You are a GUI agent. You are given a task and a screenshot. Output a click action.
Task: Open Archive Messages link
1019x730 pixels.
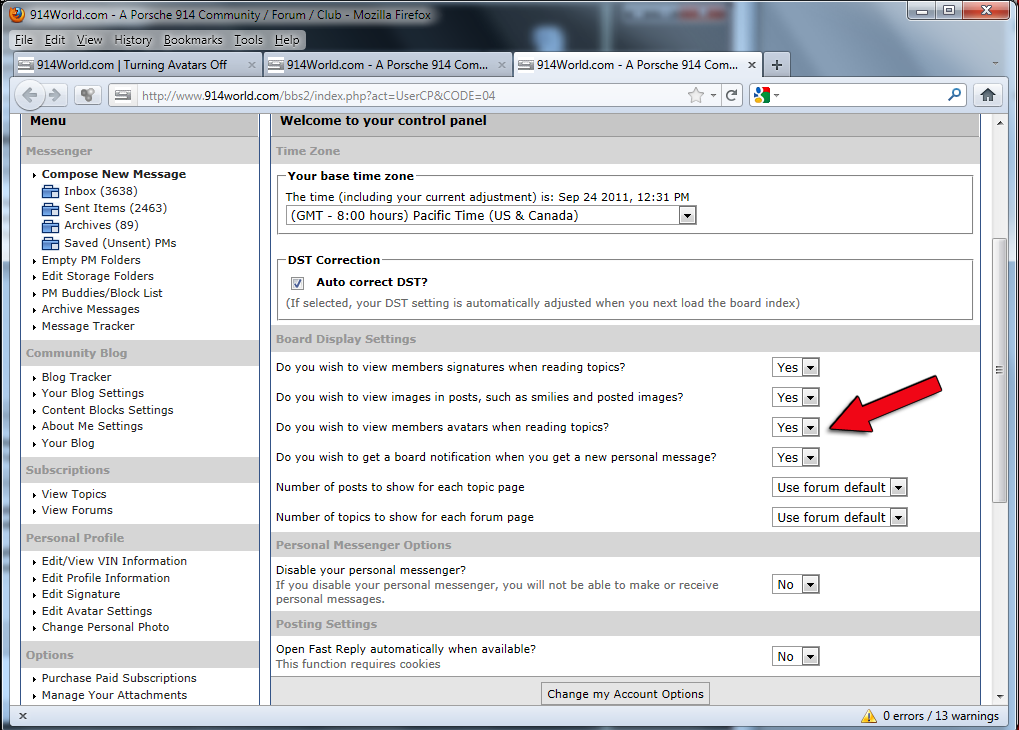click(x=90, y=309)
